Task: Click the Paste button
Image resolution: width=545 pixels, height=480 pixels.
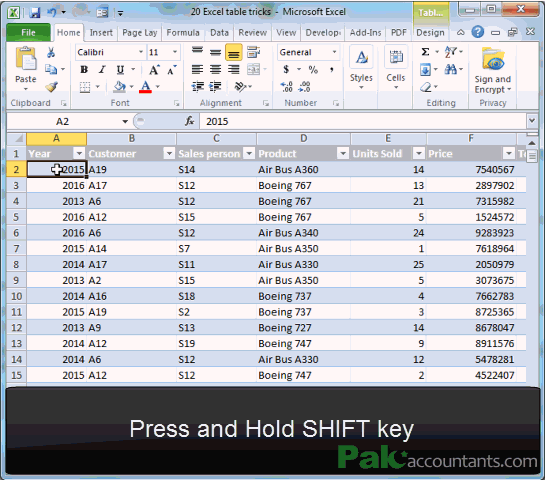Action: point(26,68)
